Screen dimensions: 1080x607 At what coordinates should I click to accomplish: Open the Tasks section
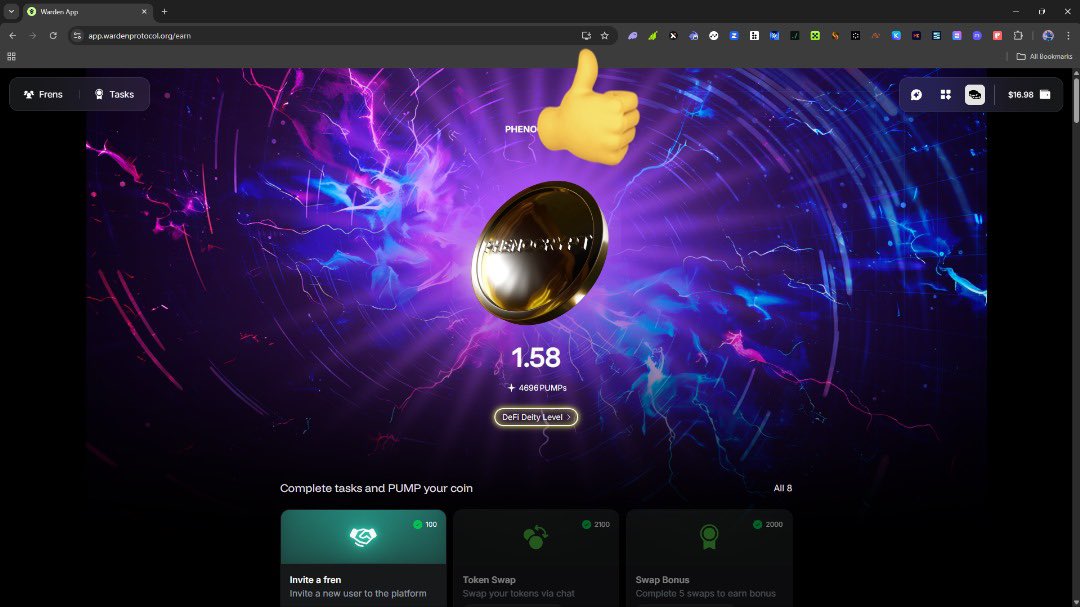(114, 94)
